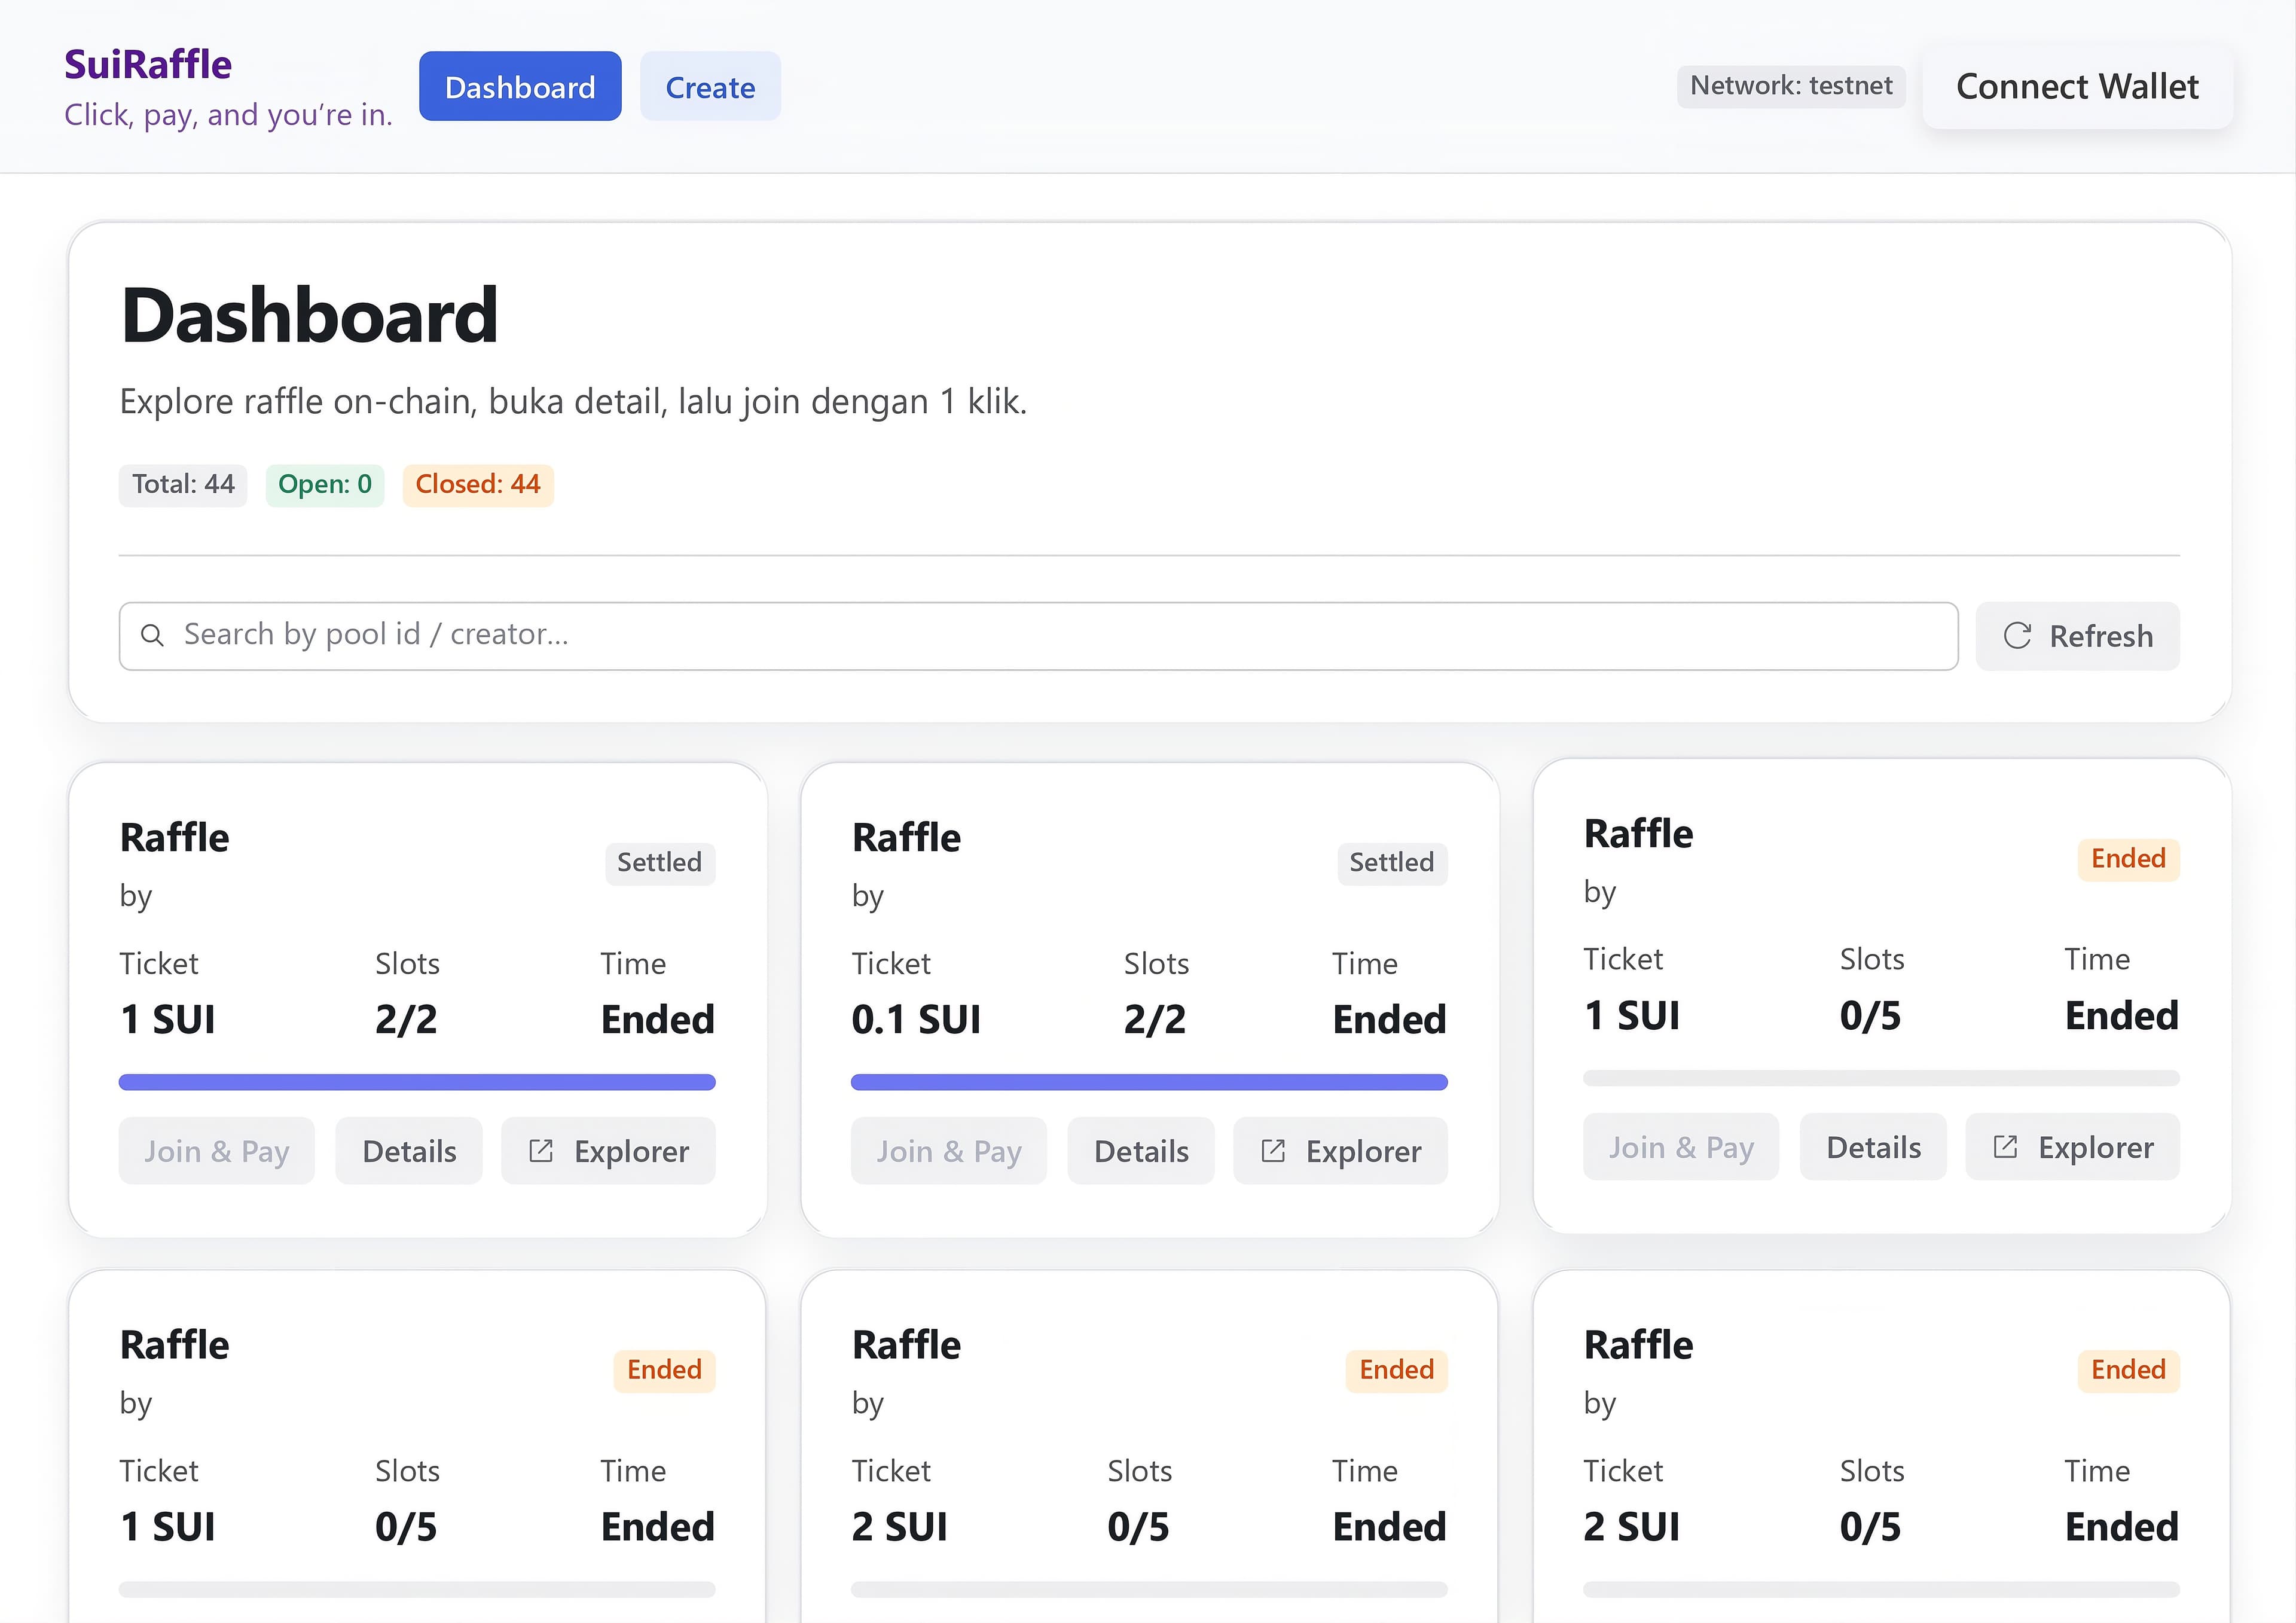Click the Refresh circular arrow icon
This screenshot has height=1623, width=2296.
tap(2017, 636)
